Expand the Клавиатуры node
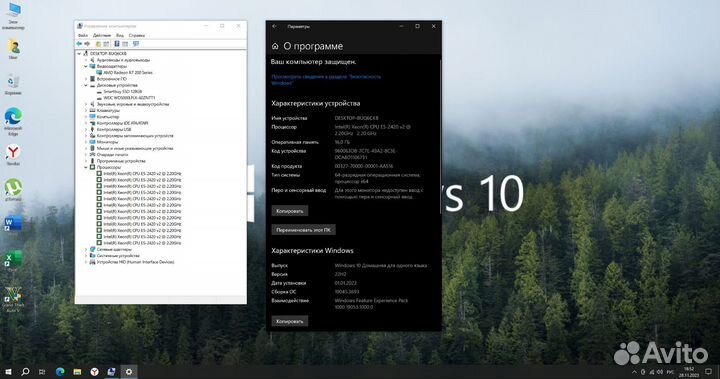This screenshot has height=379, width=720. [86, 110]
